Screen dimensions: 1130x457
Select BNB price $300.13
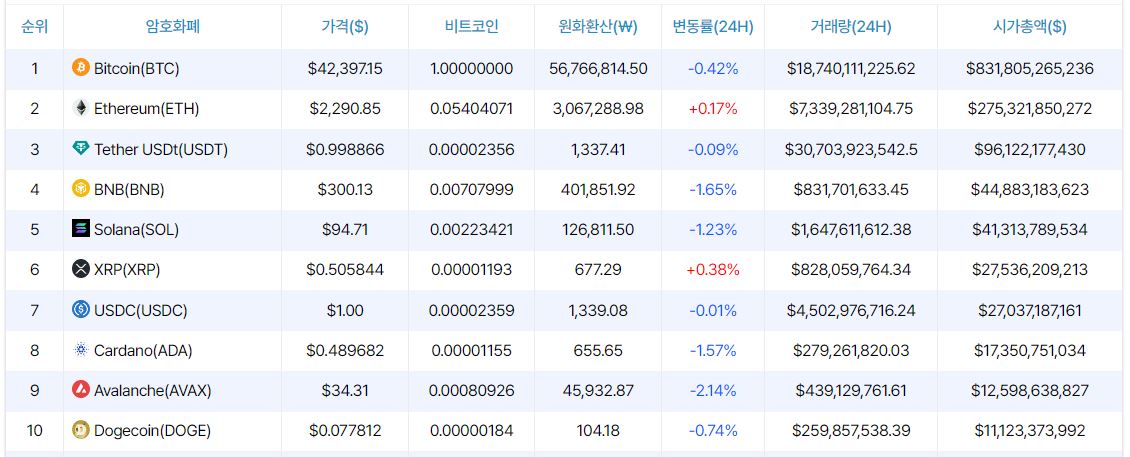tap(345, 190)
